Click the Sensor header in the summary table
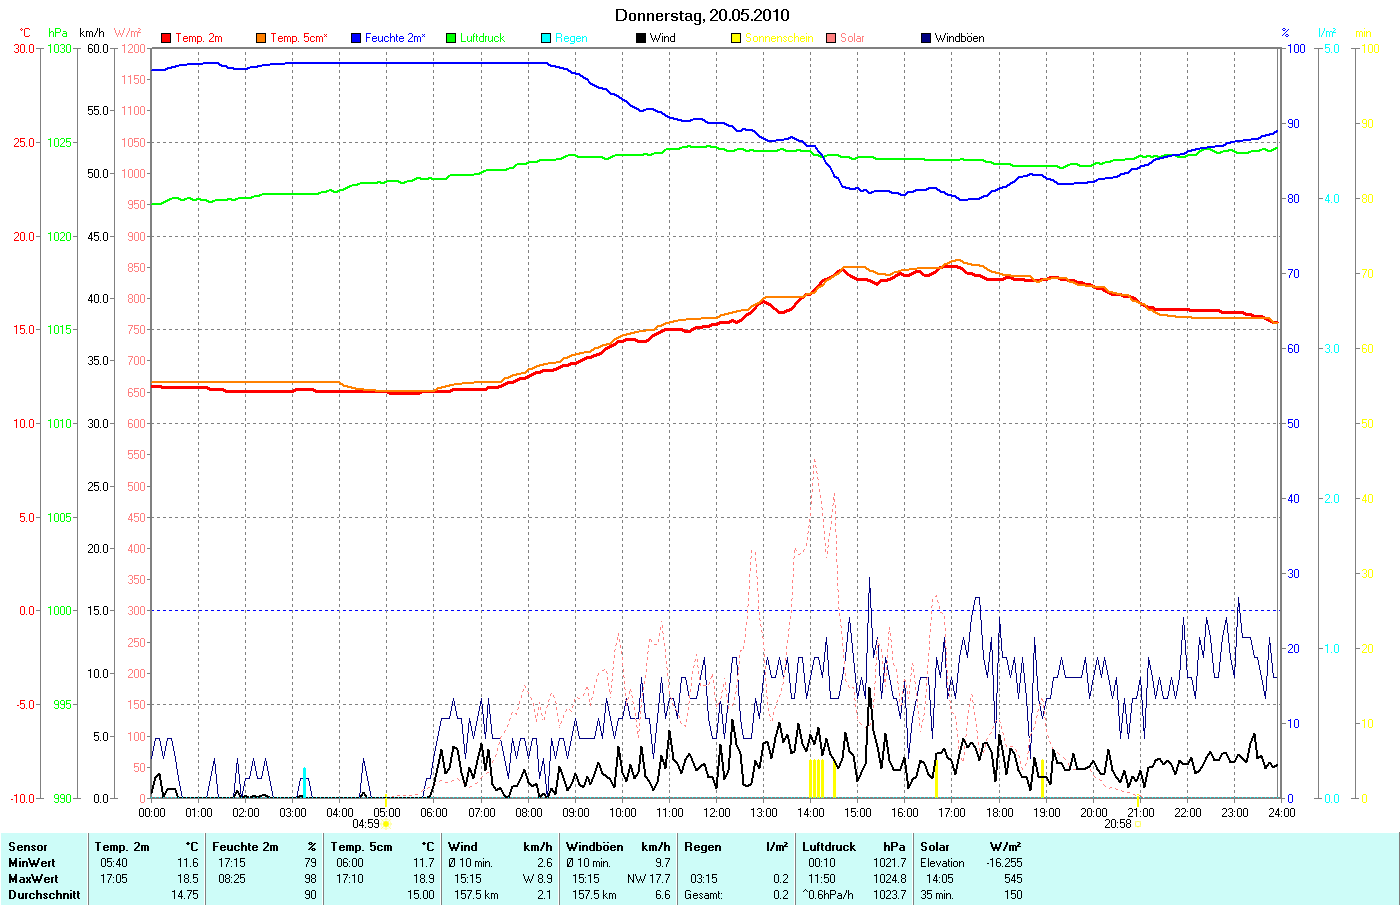 click(x=28, y=847)
